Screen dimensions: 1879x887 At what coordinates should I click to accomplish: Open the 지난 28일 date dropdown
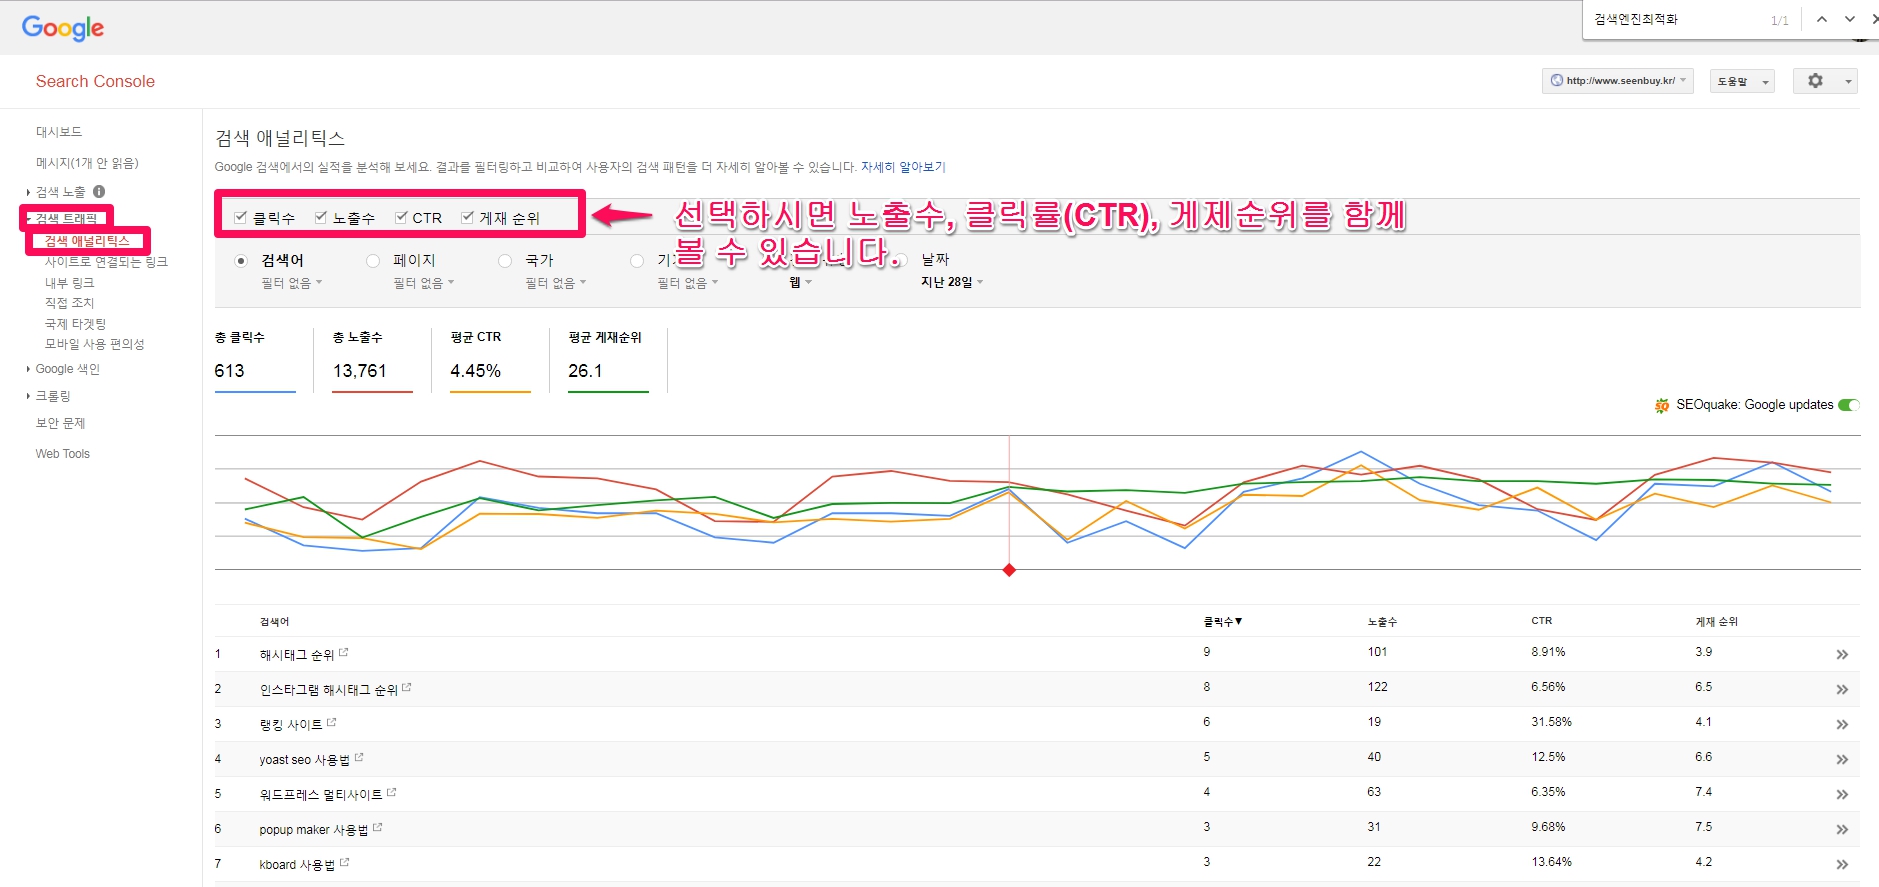pyautogui.click(x=952, y=282)
